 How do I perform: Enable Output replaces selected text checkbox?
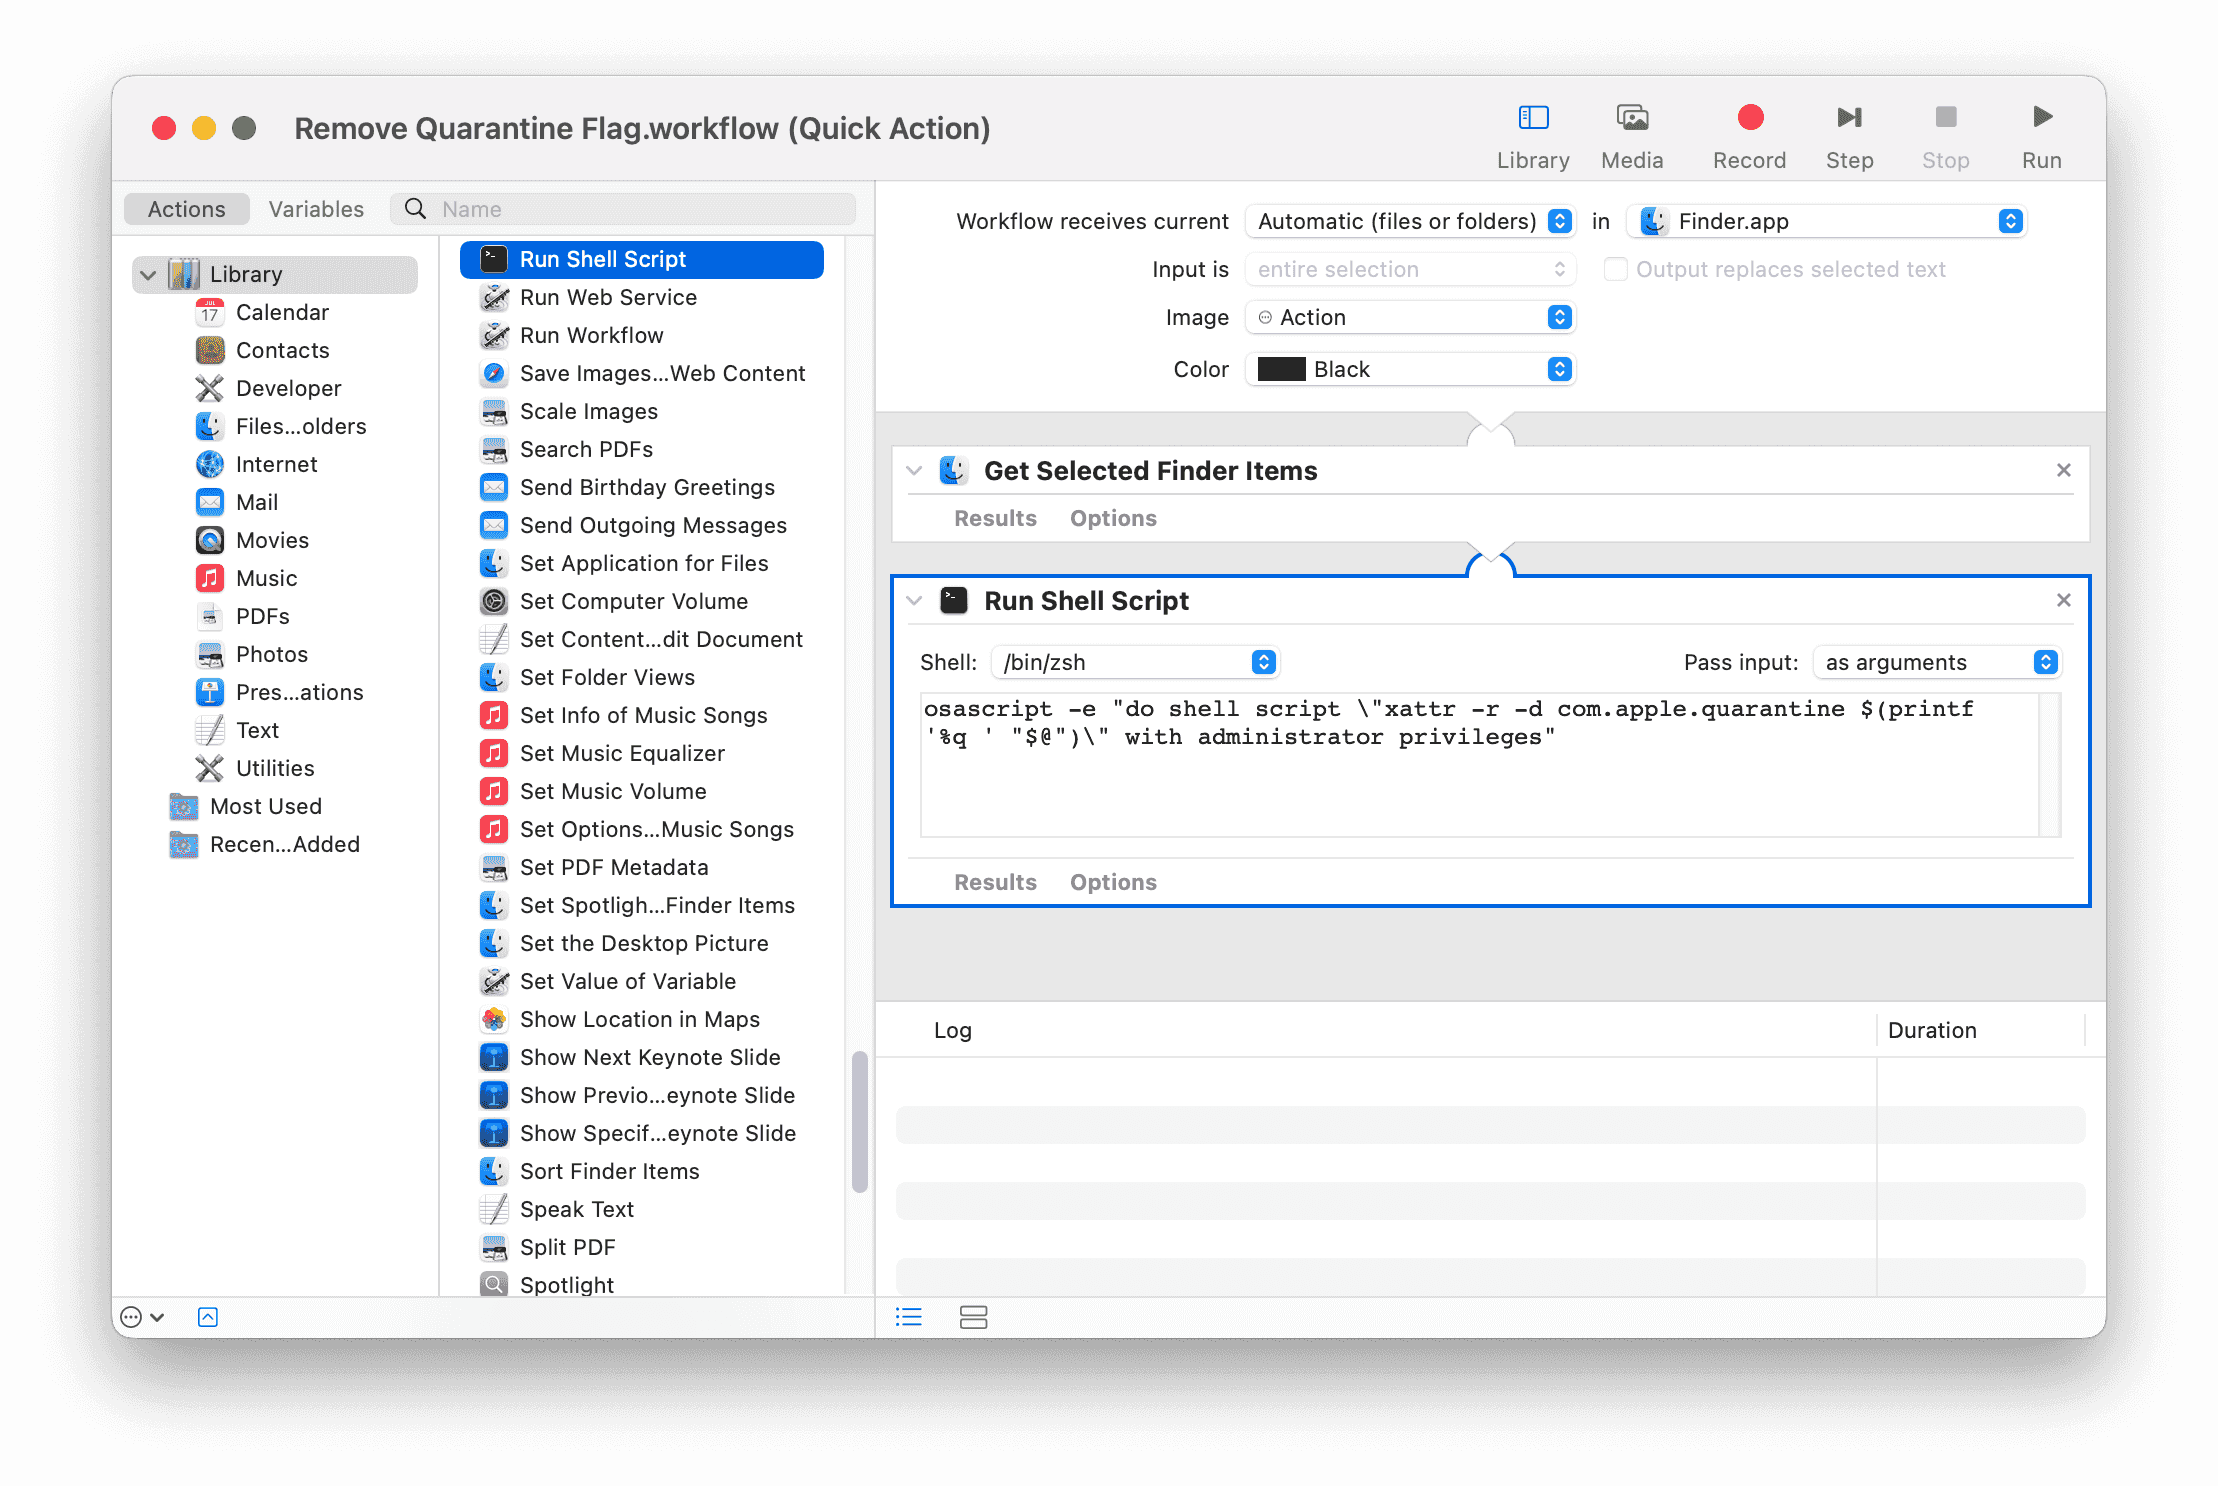(1615, 269)
